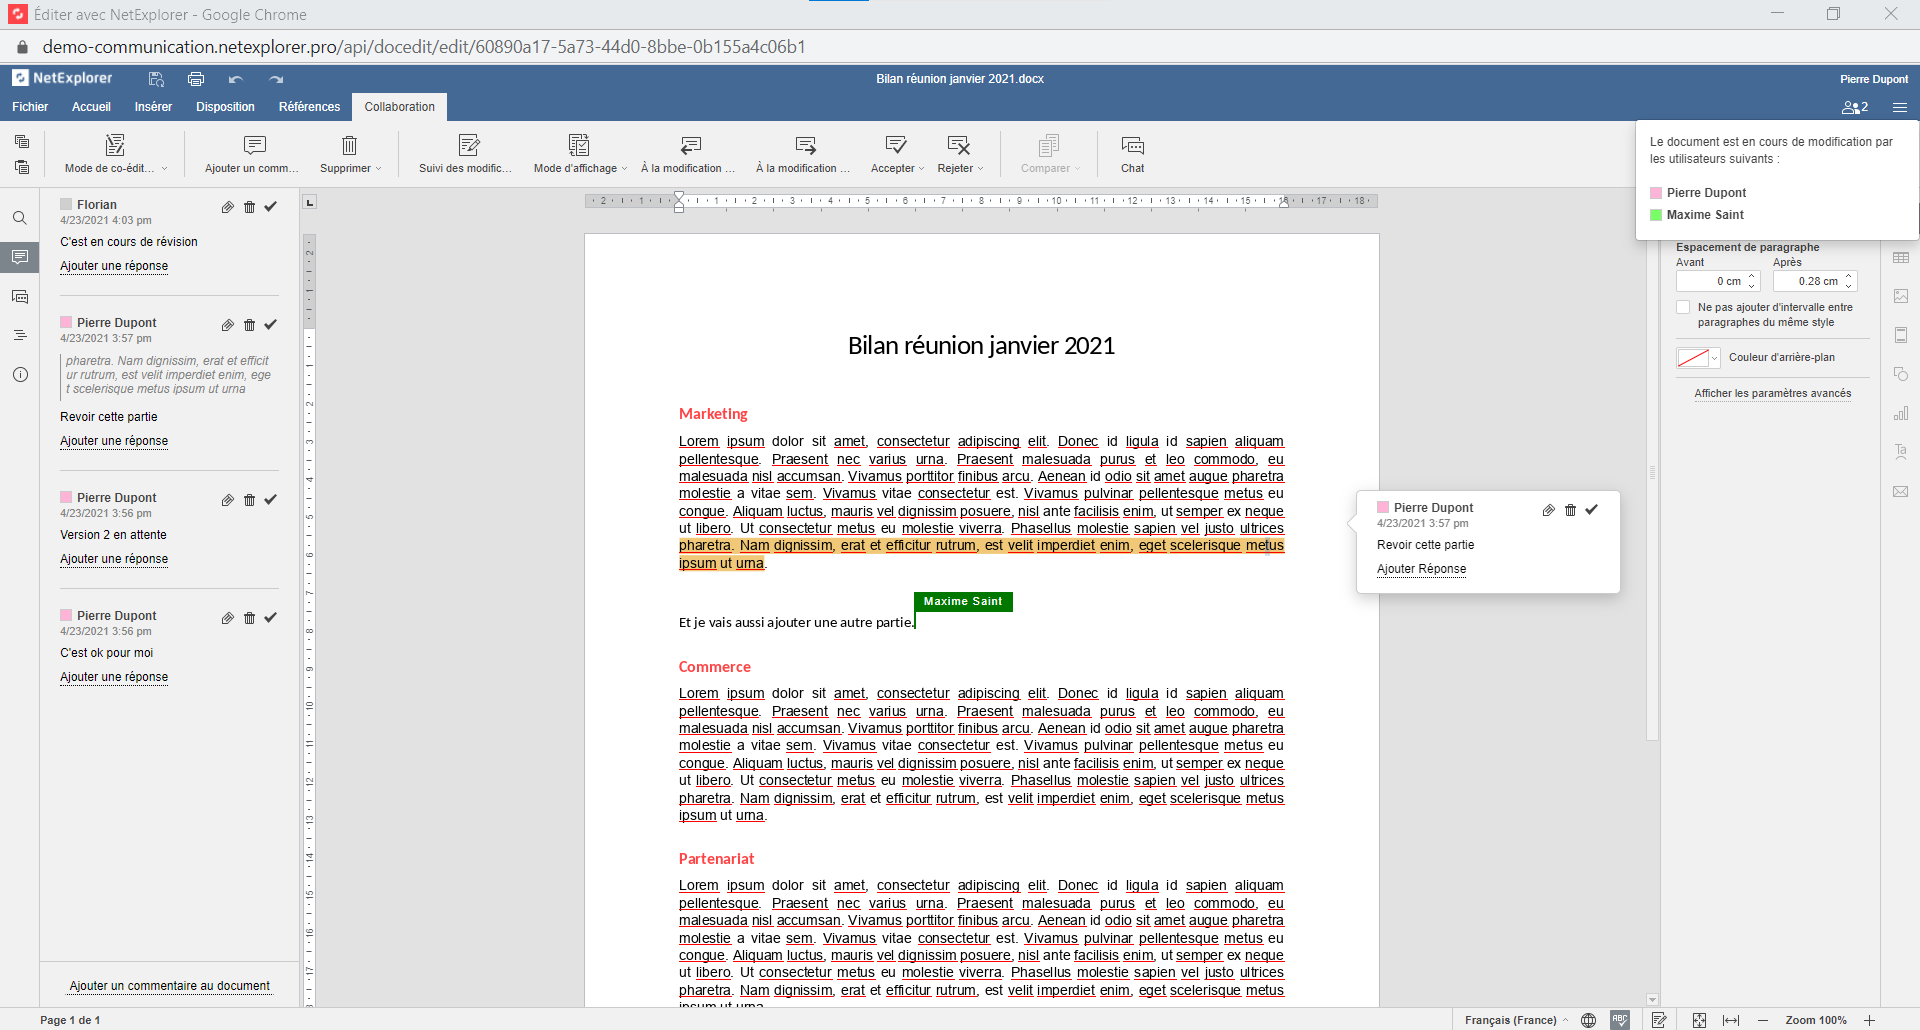This screenshot has width=1920, height=1030.
Task: Run the spell checker in the status bar
Action: coord(1621,1020)
